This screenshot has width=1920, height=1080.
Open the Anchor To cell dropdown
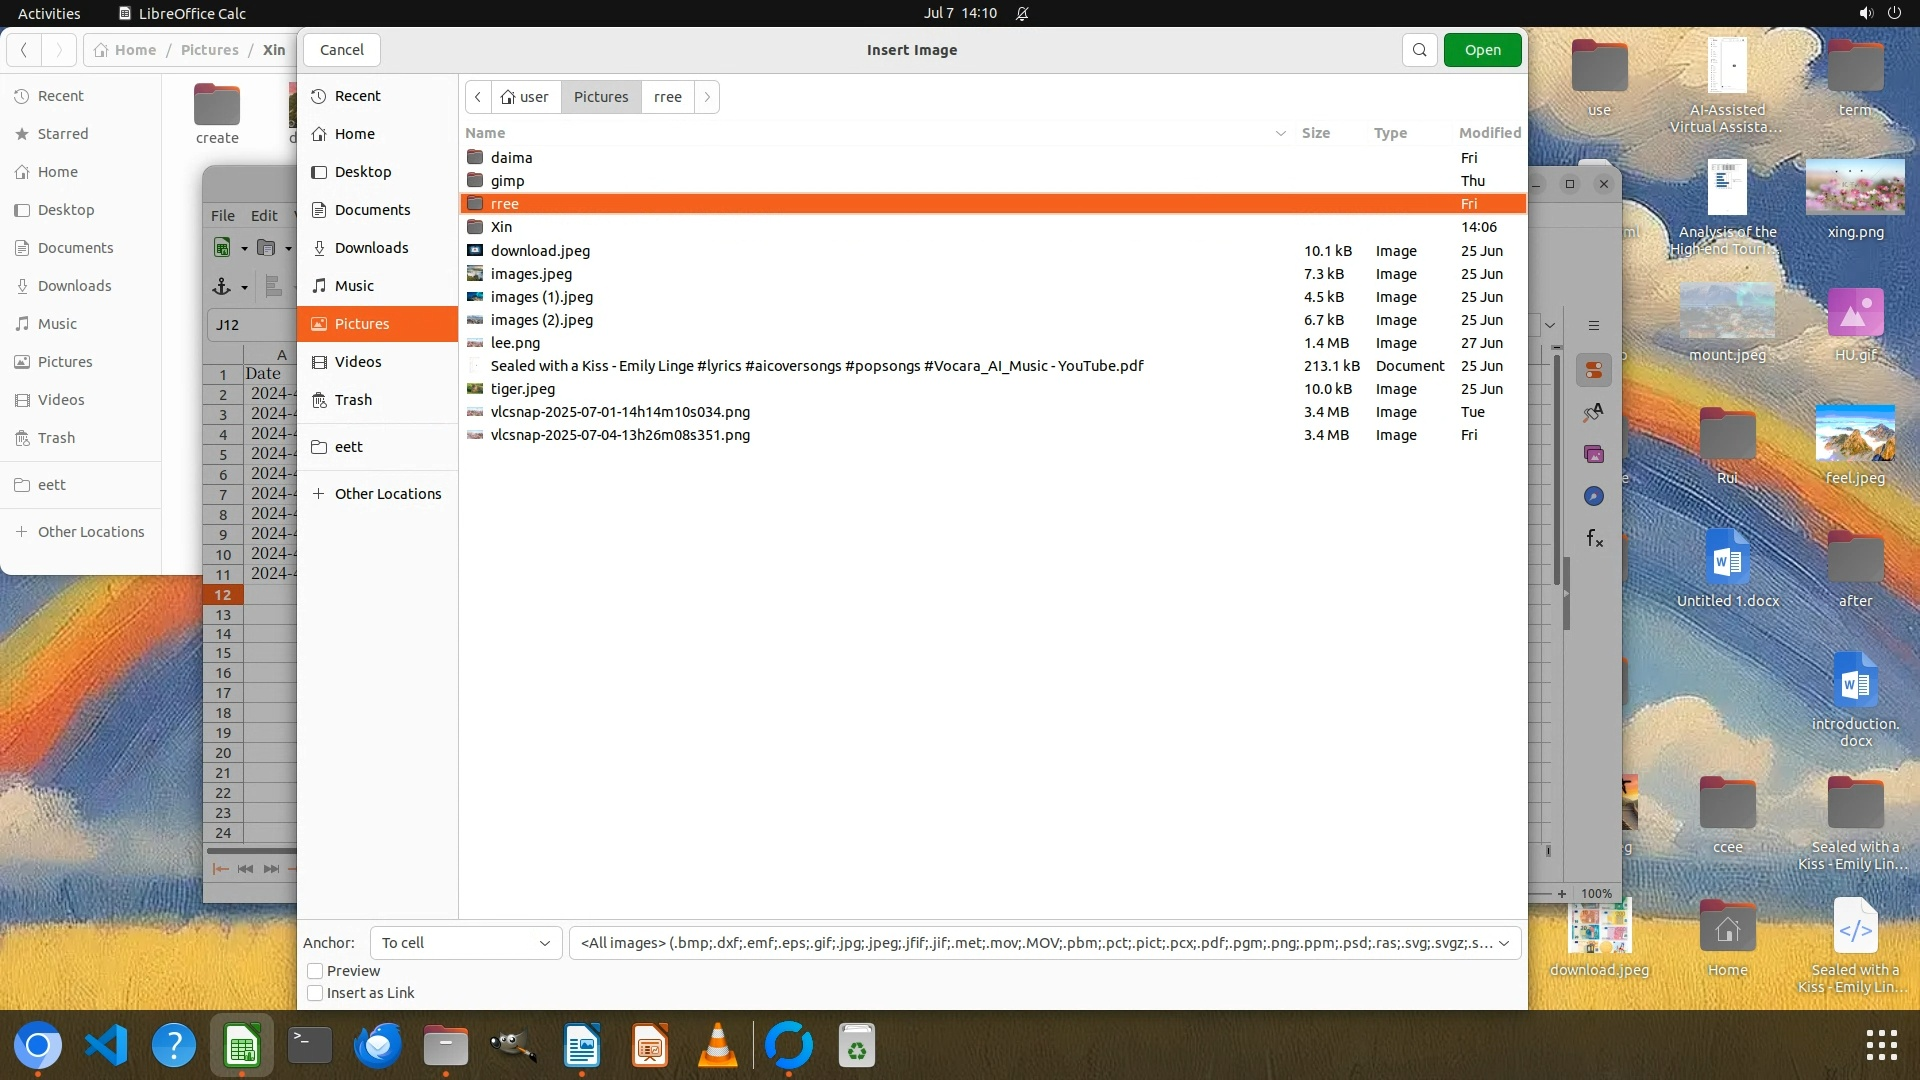pos(466,943)
